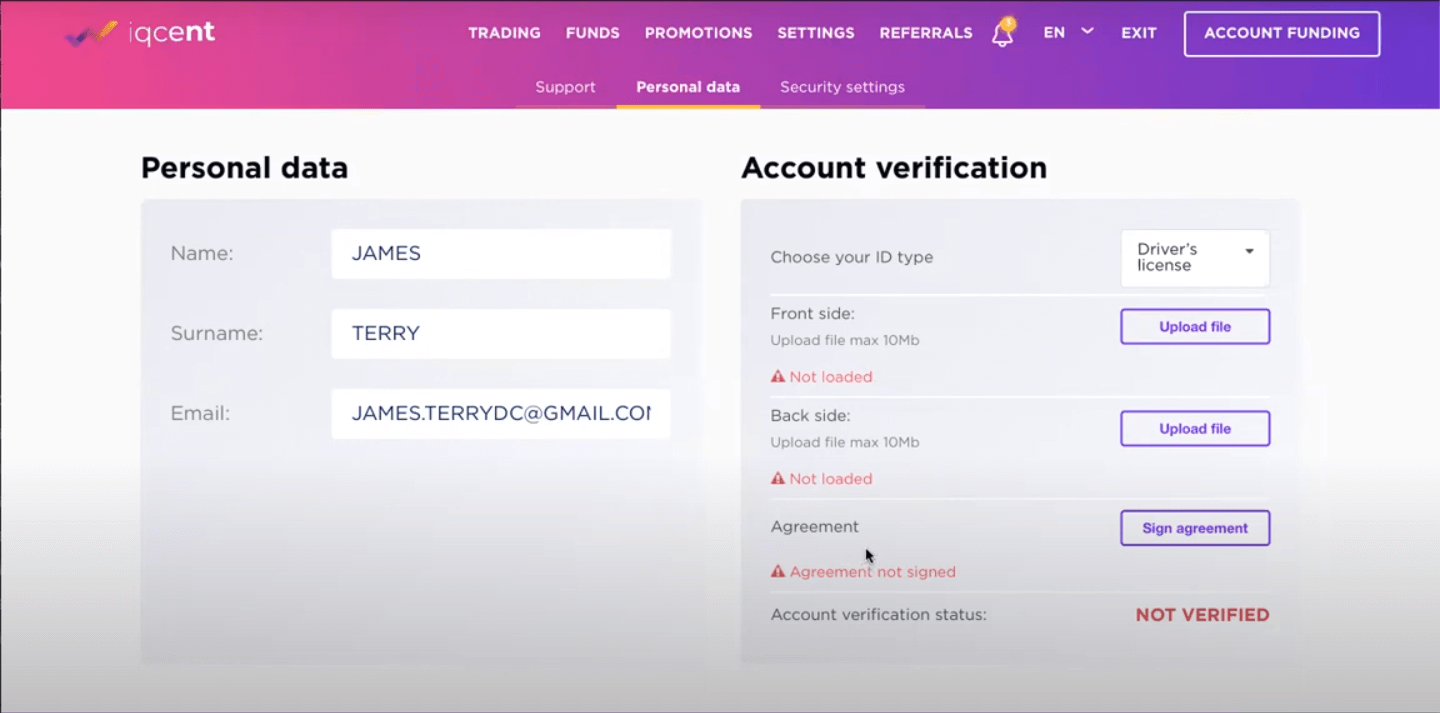The image size is (1440, 713).
Task: Switch to the Support tab
Action: tap(565, 87)
